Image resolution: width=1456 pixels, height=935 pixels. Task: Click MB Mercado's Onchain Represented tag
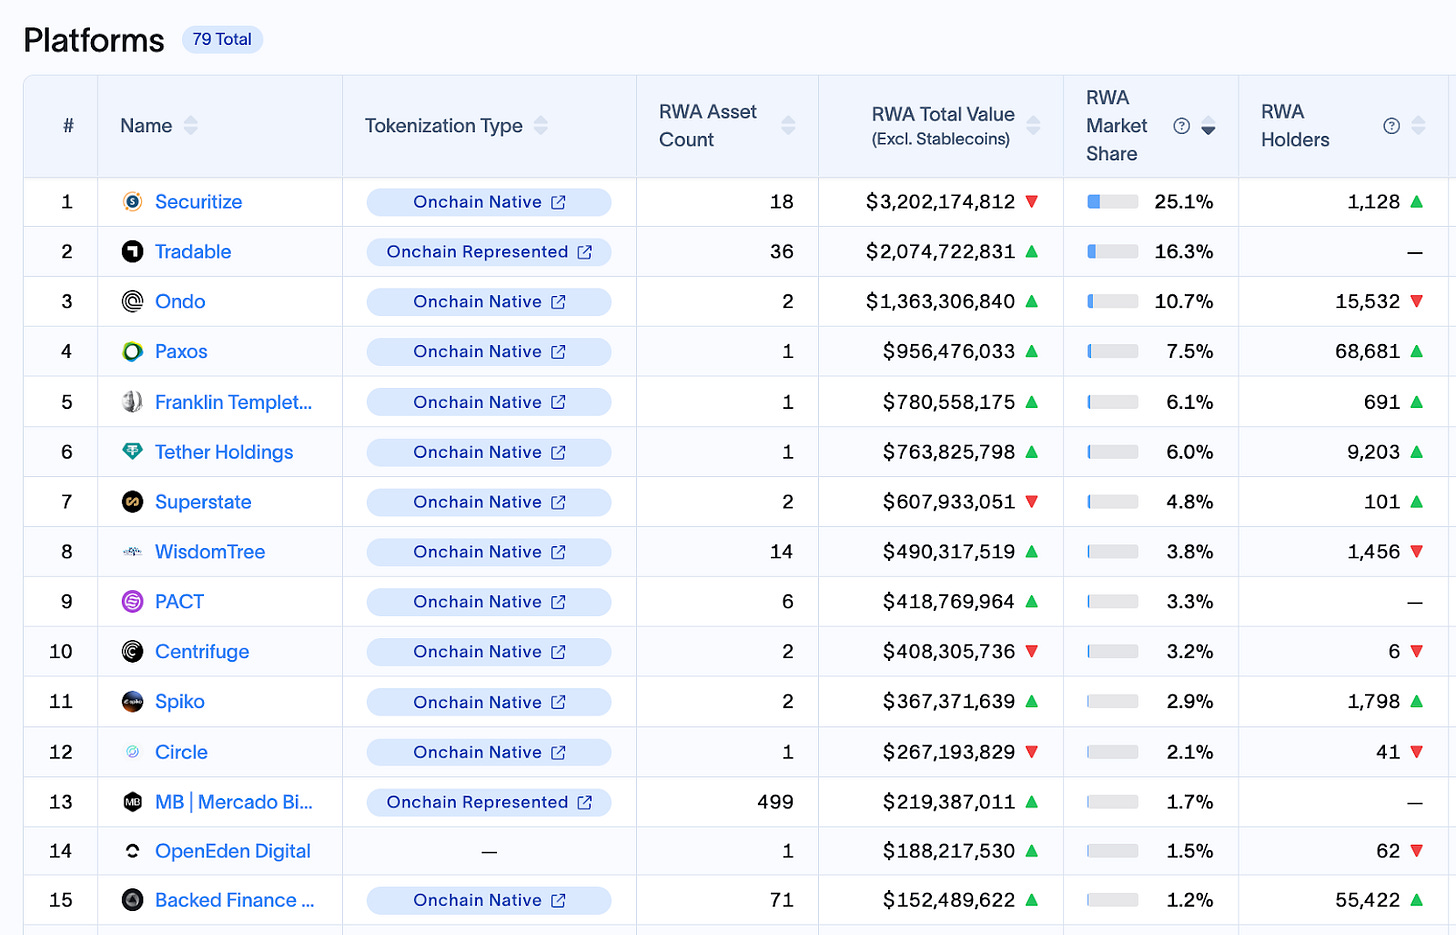coord(478,802)
